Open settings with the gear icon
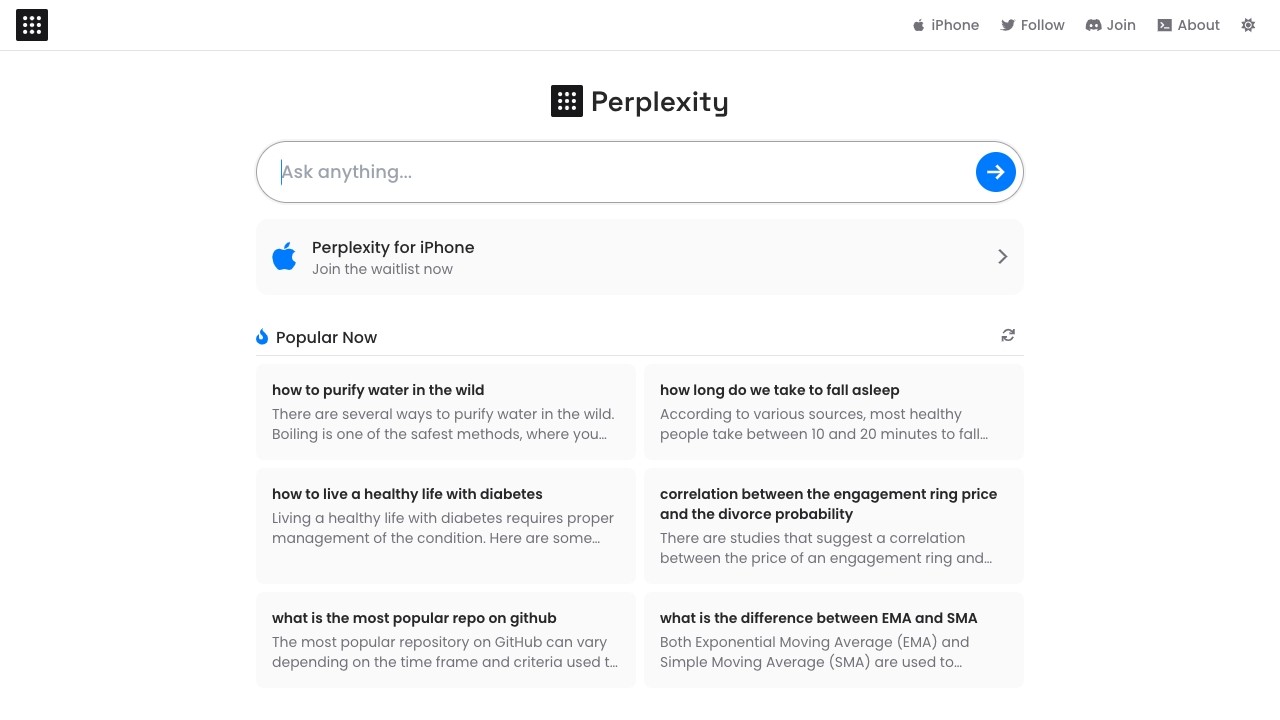This screenshot has height=720, width=1280. pyautogui.click(x=1248, y=25)
